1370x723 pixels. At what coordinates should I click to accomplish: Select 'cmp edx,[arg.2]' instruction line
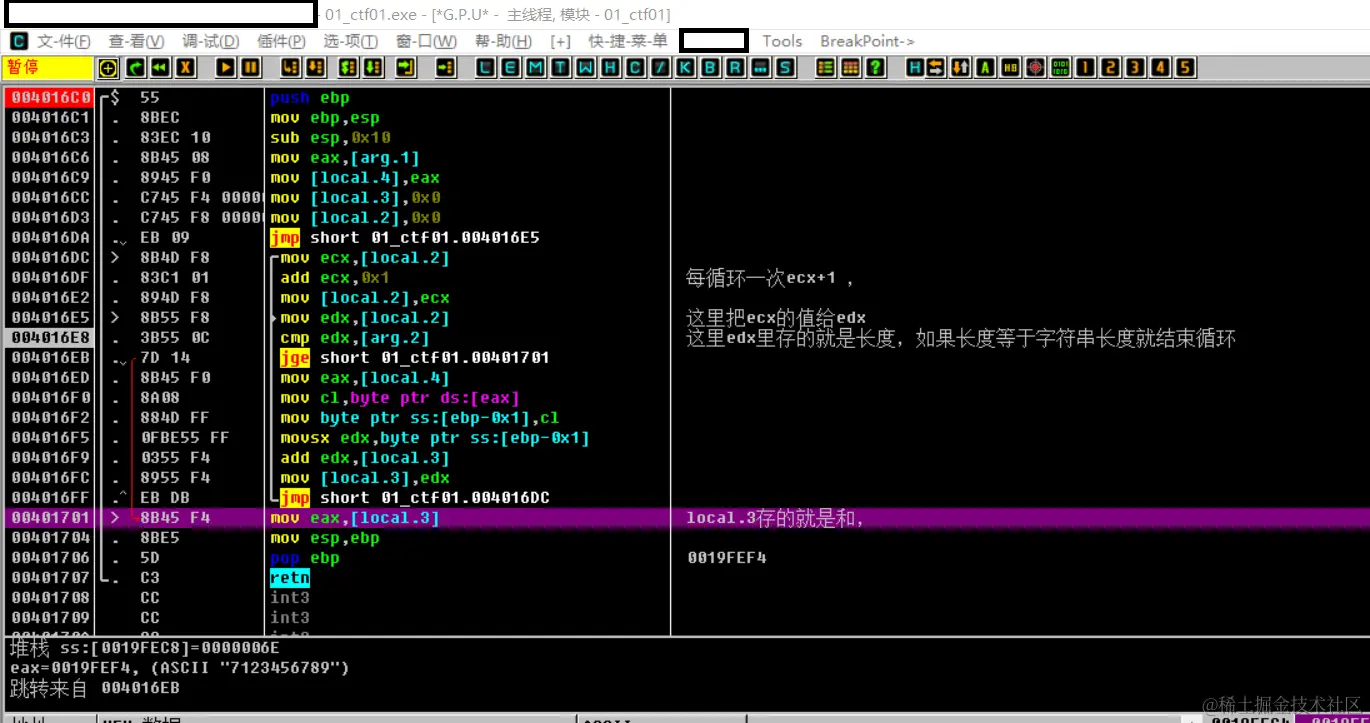[355, 338]
